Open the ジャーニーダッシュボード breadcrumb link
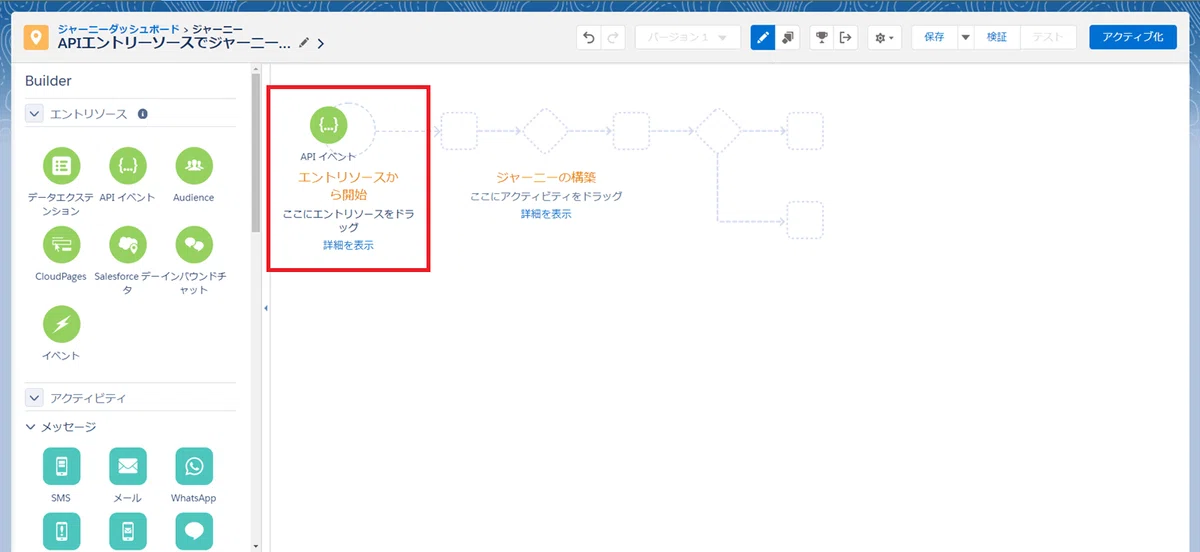Image resolution: width=1200 pixels, height=552 pixels. pyautogui.click(x=119, y=30)
